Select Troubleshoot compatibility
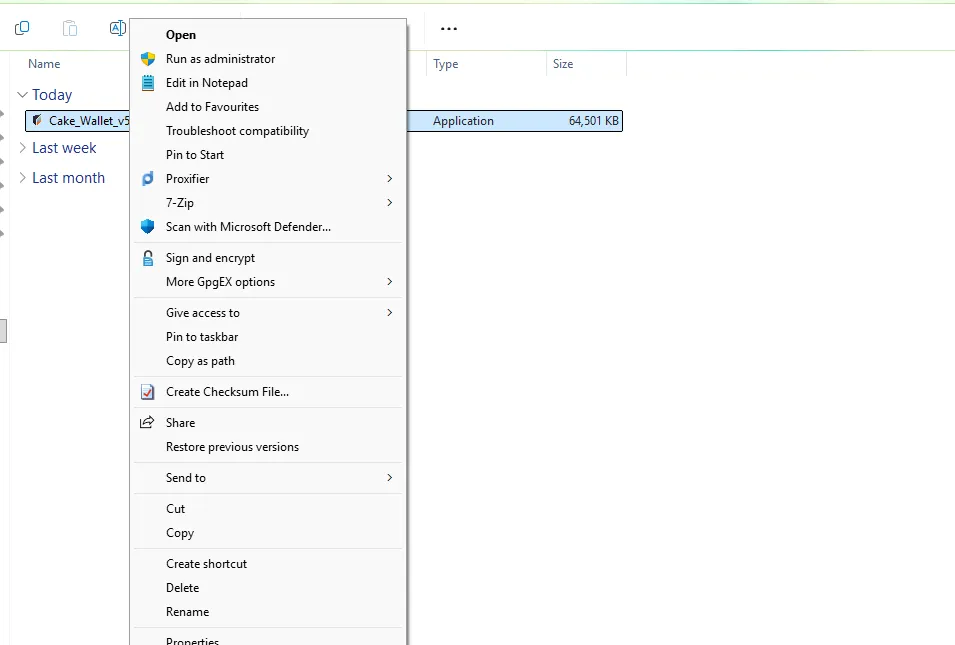 268,131
